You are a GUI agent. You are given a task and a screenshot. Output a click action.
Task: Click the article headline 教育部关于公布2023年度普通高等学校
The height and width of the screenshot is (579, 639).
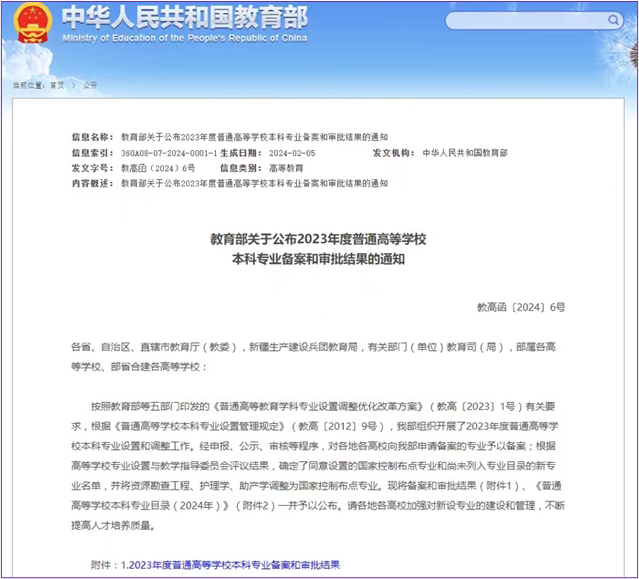[318, 239]
